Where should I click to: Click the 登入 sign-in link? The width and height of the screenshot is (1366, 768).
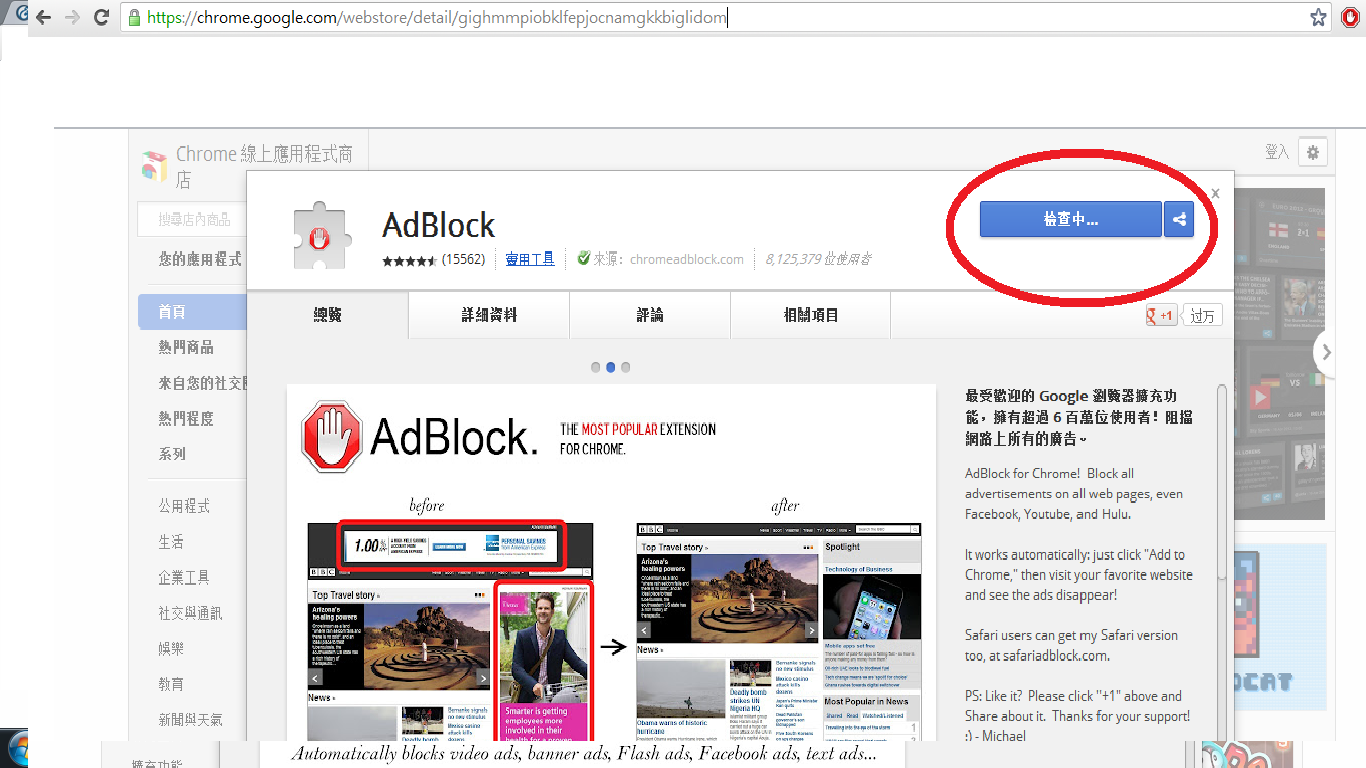coord(1276,152)
